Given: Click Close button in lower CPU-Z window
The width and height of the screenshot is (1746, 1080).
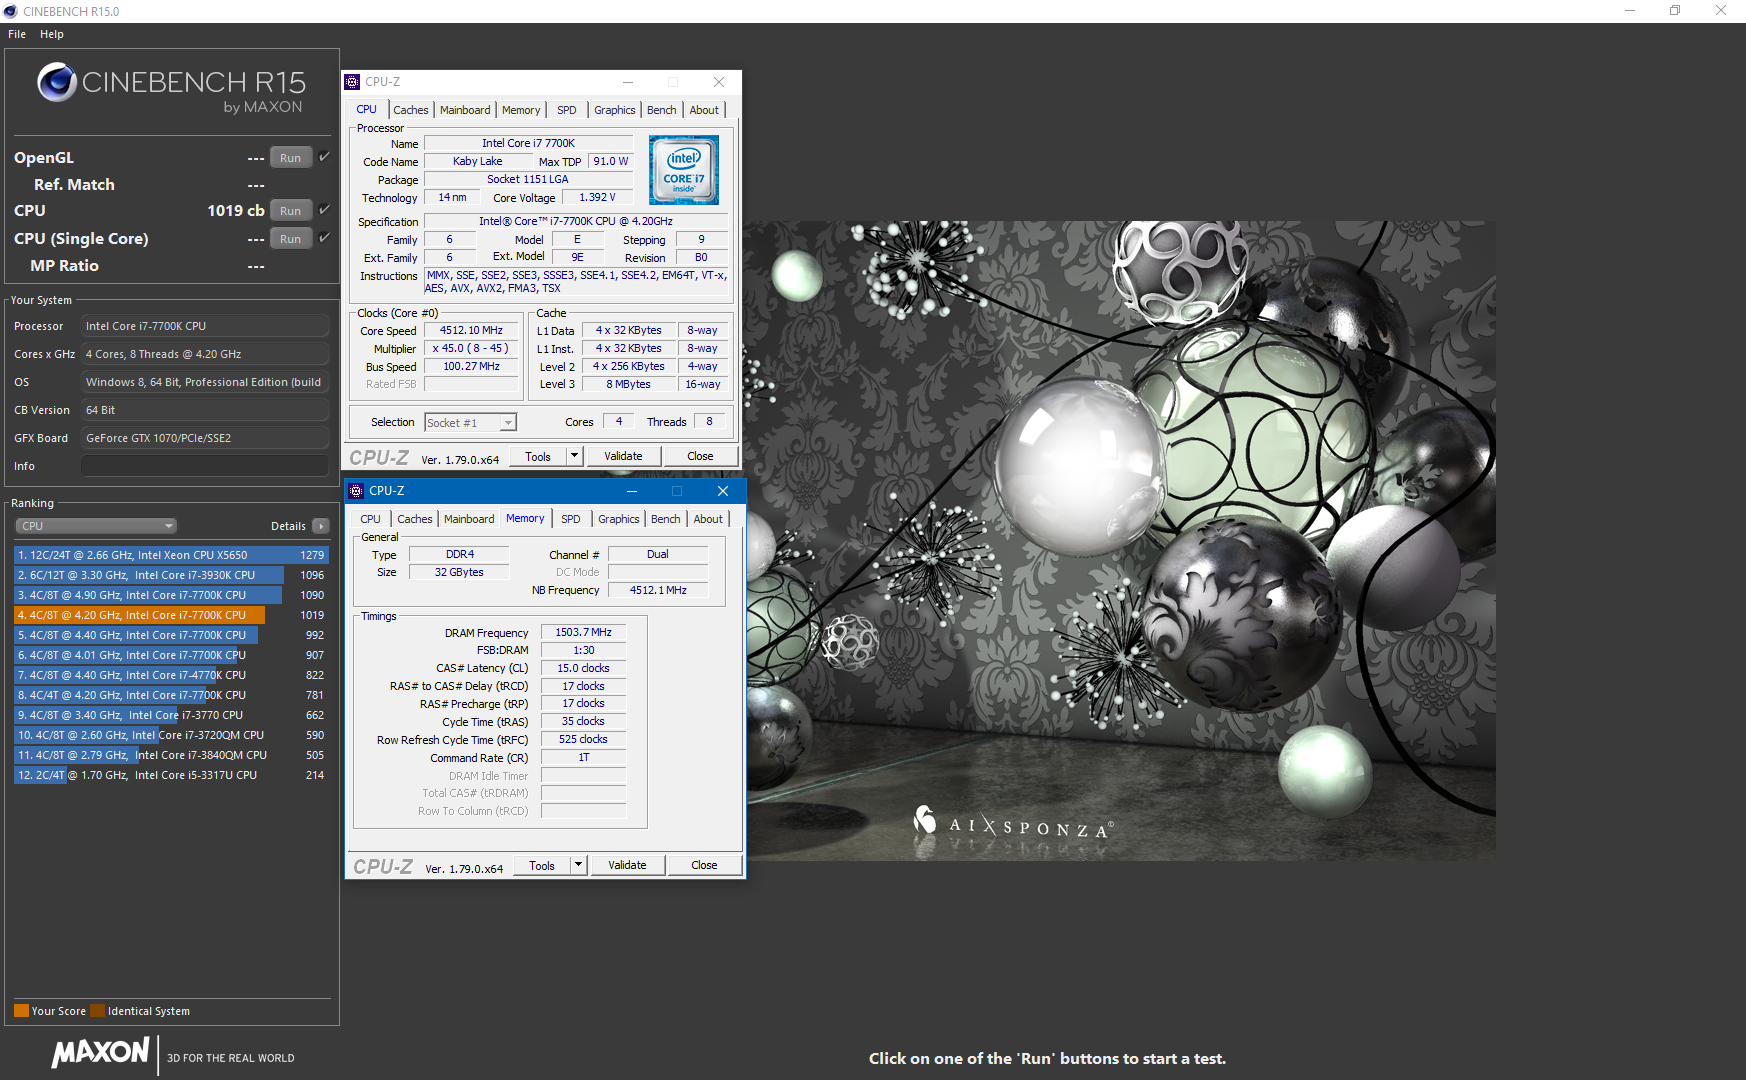Looking at the screenshot, I should (704, 865).
